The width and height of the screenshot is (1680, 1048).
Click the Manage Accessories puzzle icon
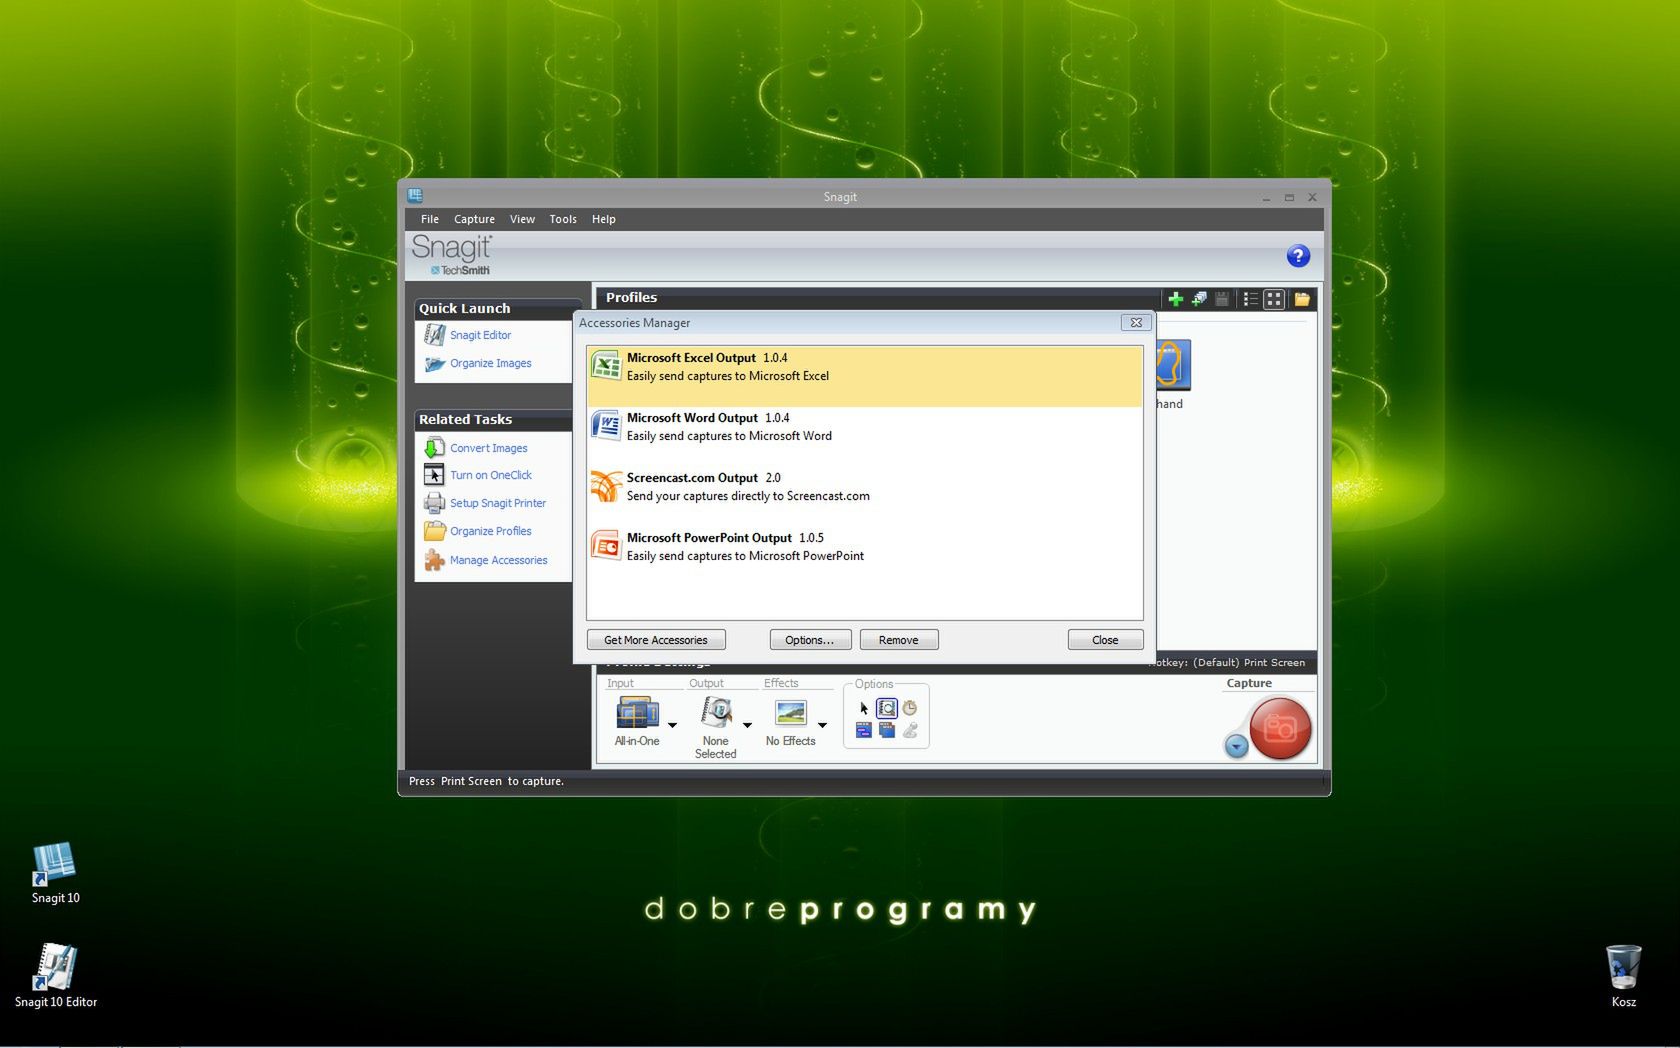[434, 560]
